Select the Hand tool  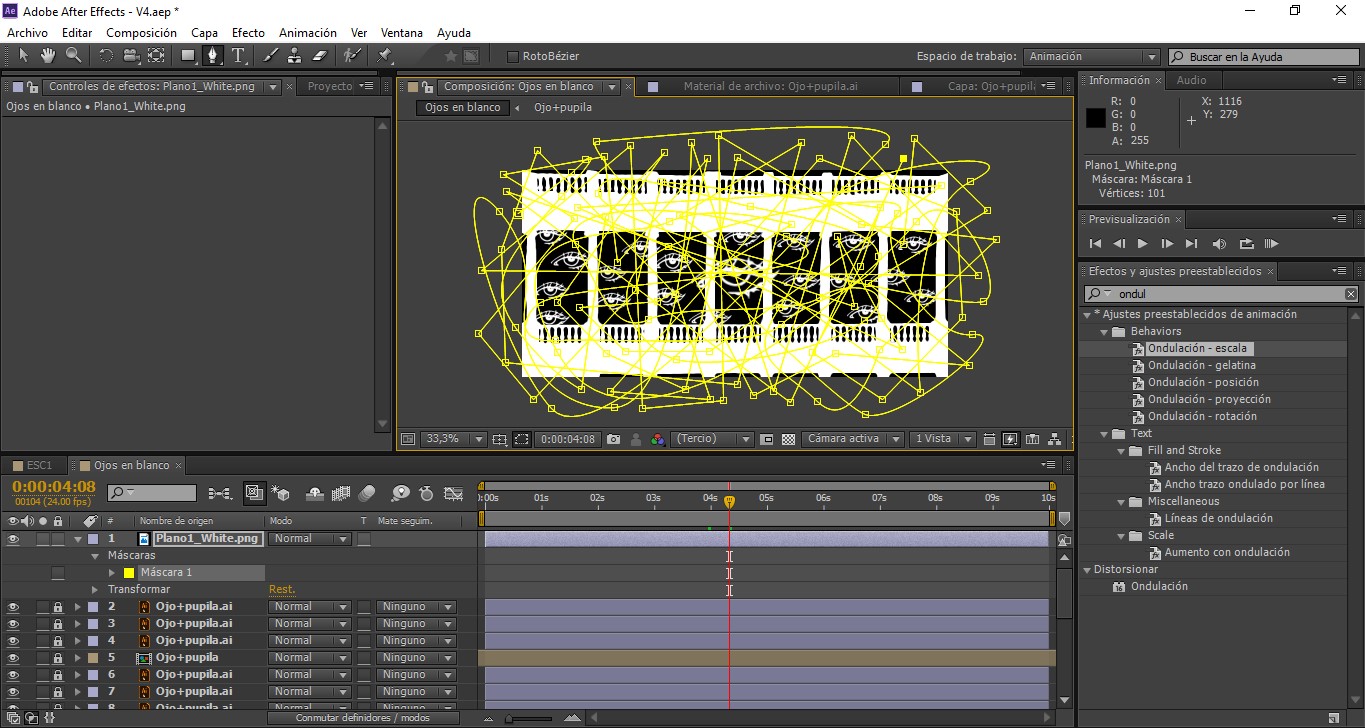pos(47,56)
